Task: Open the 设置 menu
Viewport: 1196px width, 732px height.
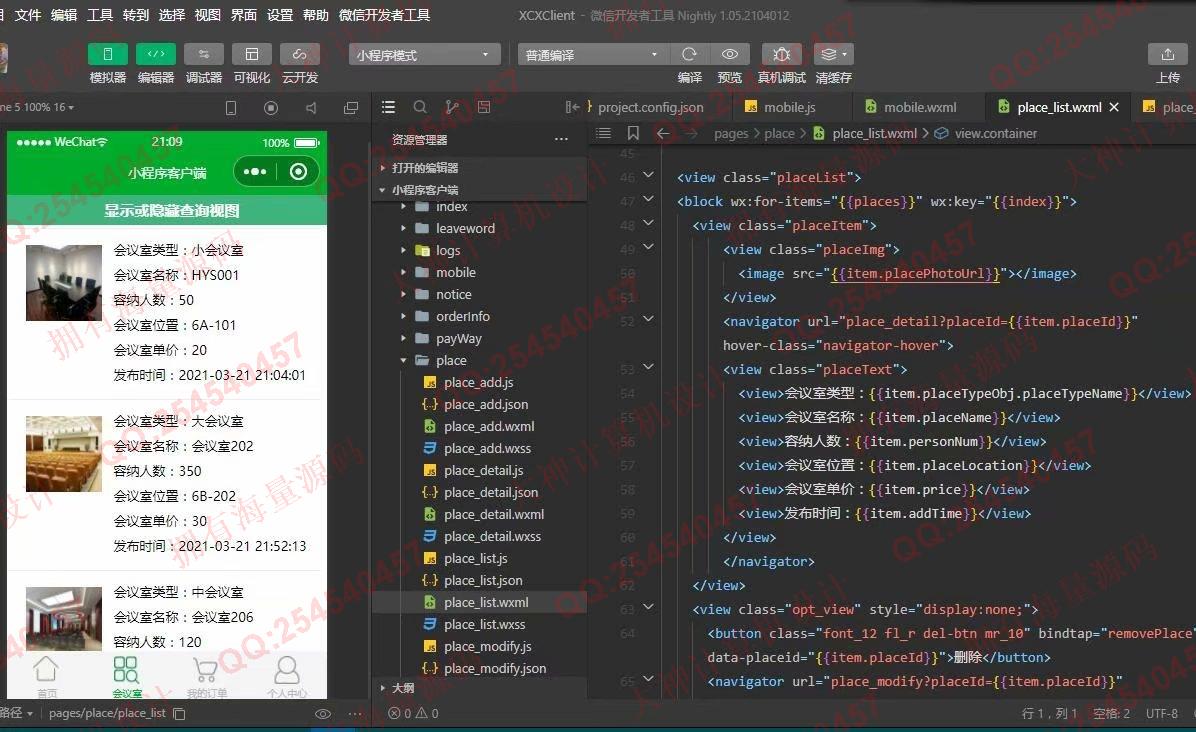Action: [280, 15]
